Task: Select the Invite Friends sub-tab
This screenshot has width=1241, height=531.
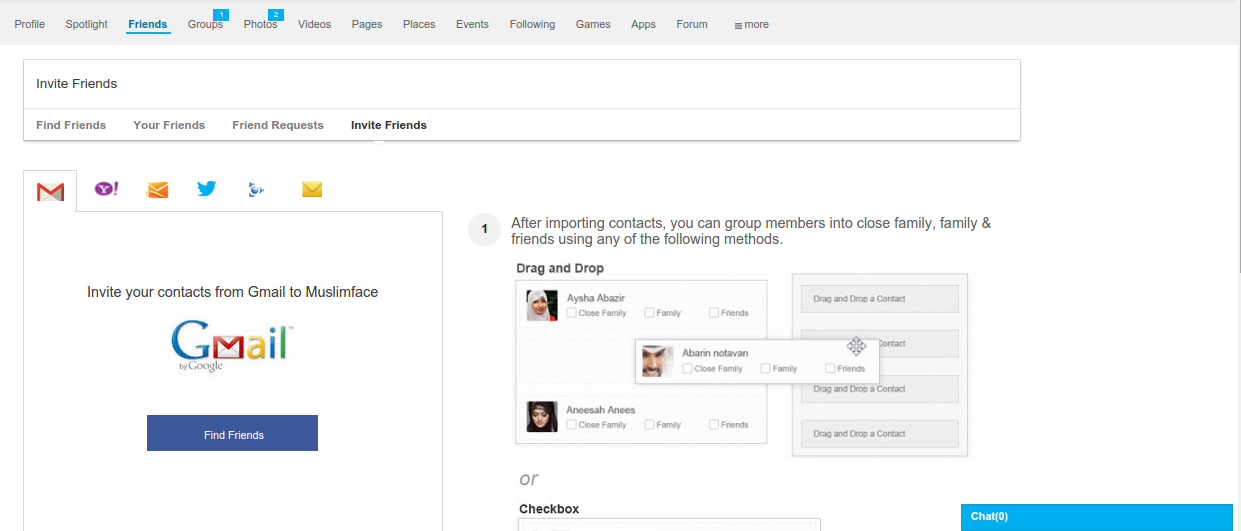Action: tap(389, 125)
